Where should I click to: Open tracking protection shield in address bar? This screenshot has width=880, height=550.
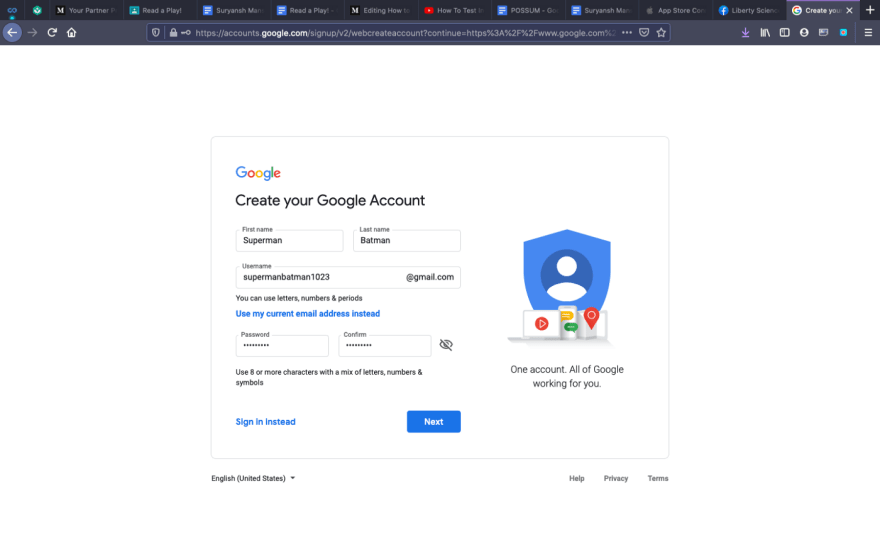[156, 33]
